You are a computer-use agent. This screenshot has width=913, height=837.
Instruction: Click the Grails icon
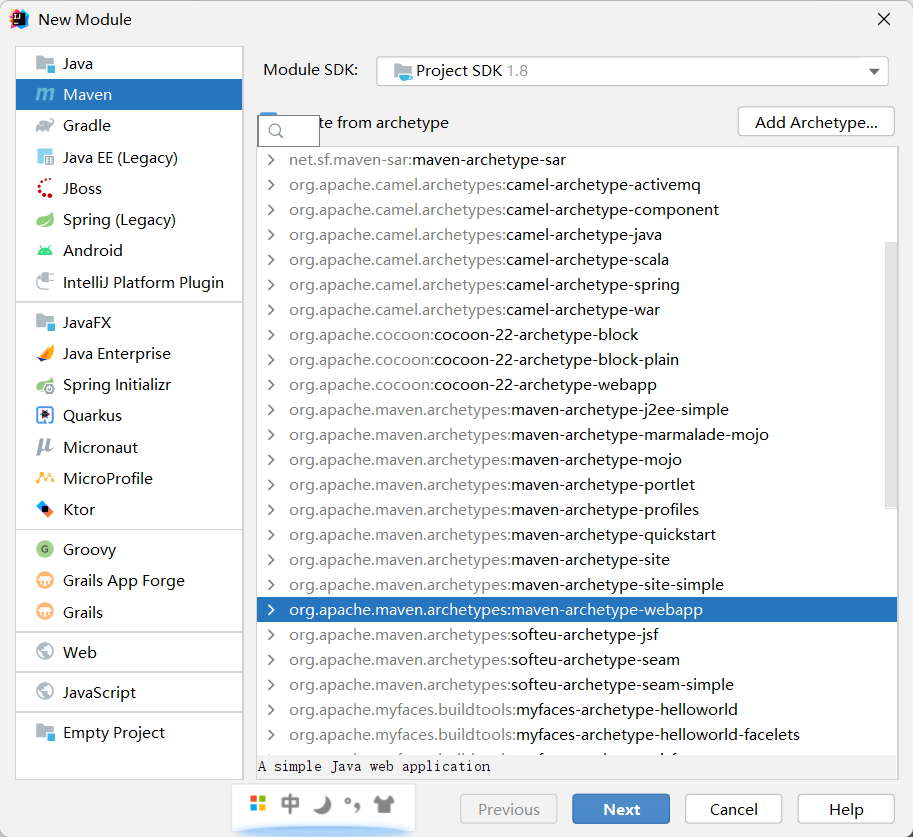(45, 612)
